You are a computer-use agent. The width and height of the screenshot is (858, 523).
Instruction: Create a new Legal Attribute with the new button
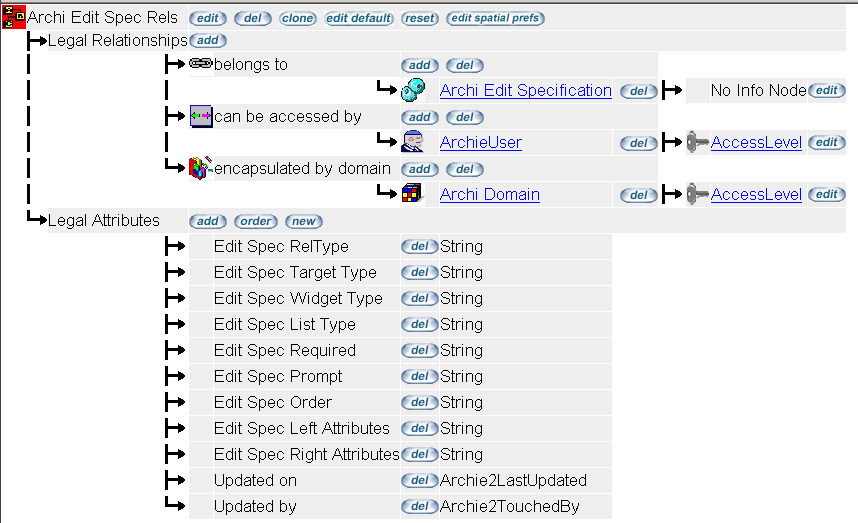[303, 221]
